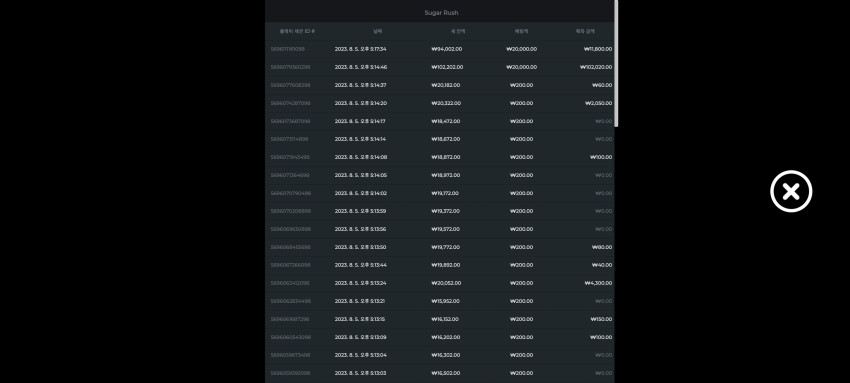The image size is (850, 383).
Task: Click the balance ₩18,972.00
Action: [x=446, y=175]
